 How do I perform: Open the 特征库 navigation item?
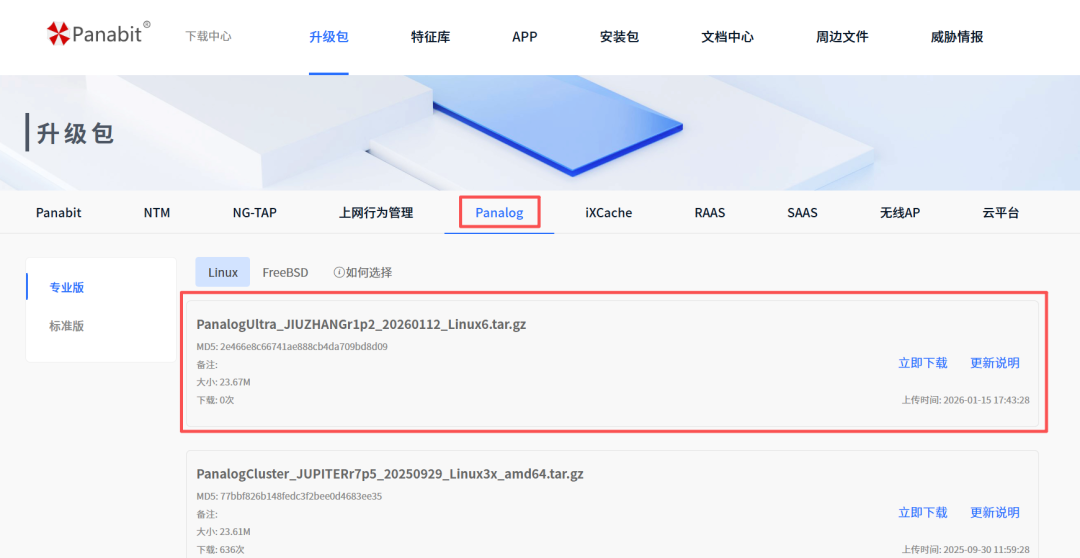(x=430, y=37)
